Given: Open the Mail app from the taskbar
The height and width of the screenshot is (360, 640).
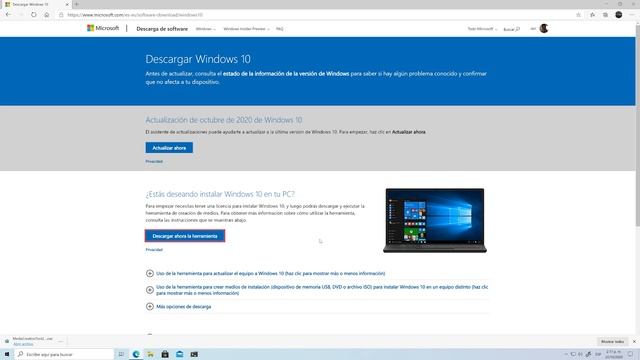Looking at the screenshot, I should 180,354.
